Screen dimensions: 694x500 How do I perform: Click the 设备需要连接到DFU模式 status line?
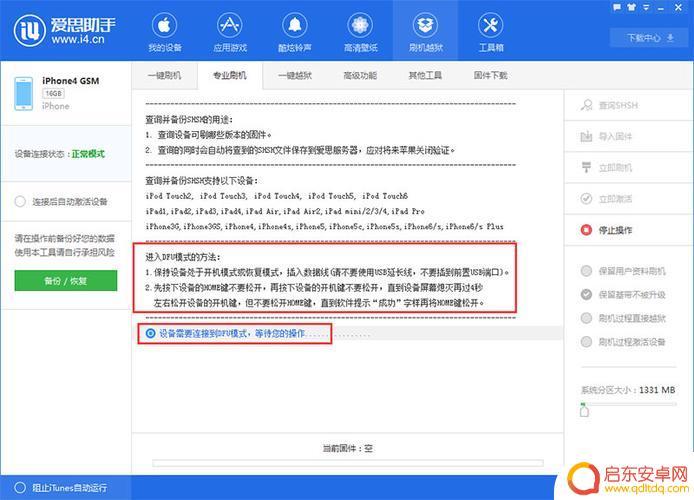point(232,333)
